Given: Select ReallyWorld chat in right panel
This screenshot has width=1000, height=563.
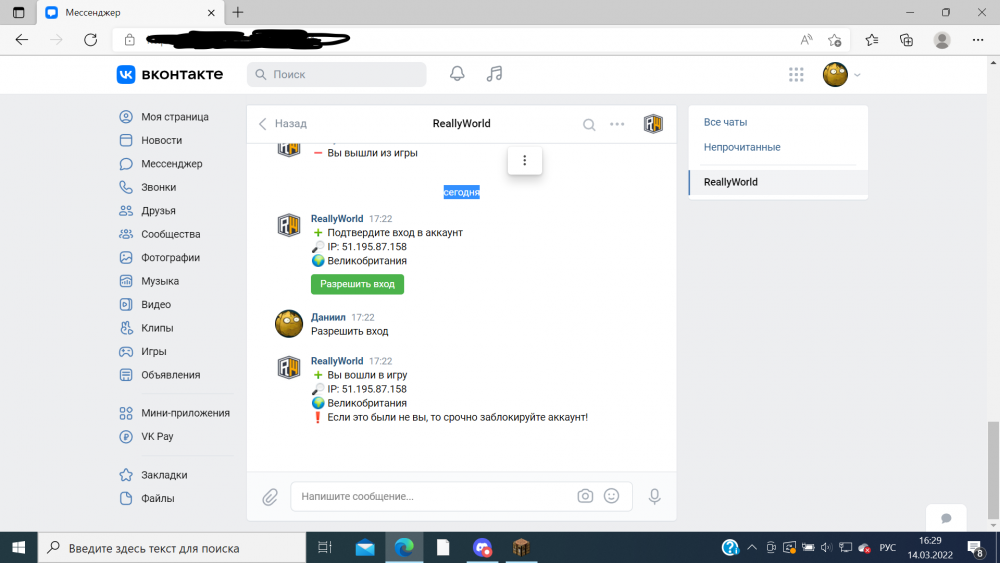Looking at the screenshot, I should click(778, 182).
